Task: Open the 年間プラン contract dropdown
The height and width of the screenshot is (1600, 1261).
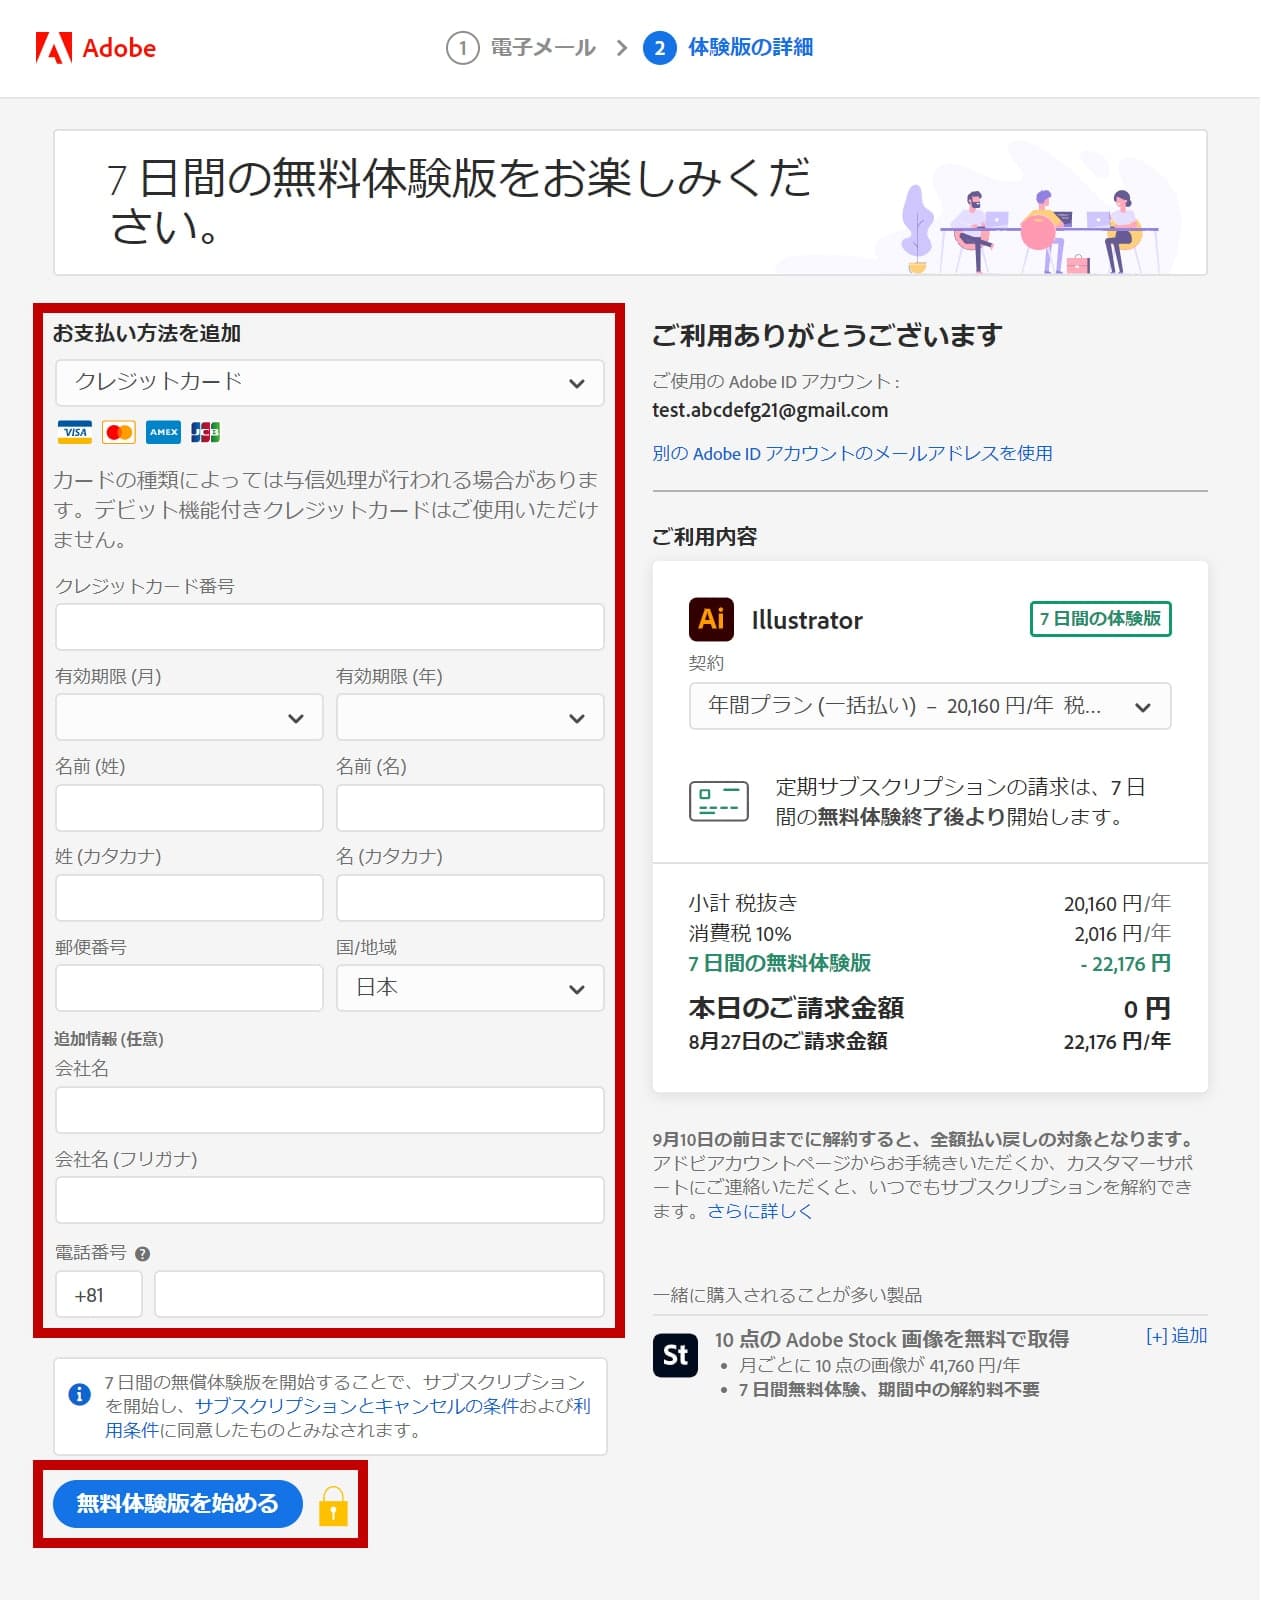Action: [x=930, y=706]
